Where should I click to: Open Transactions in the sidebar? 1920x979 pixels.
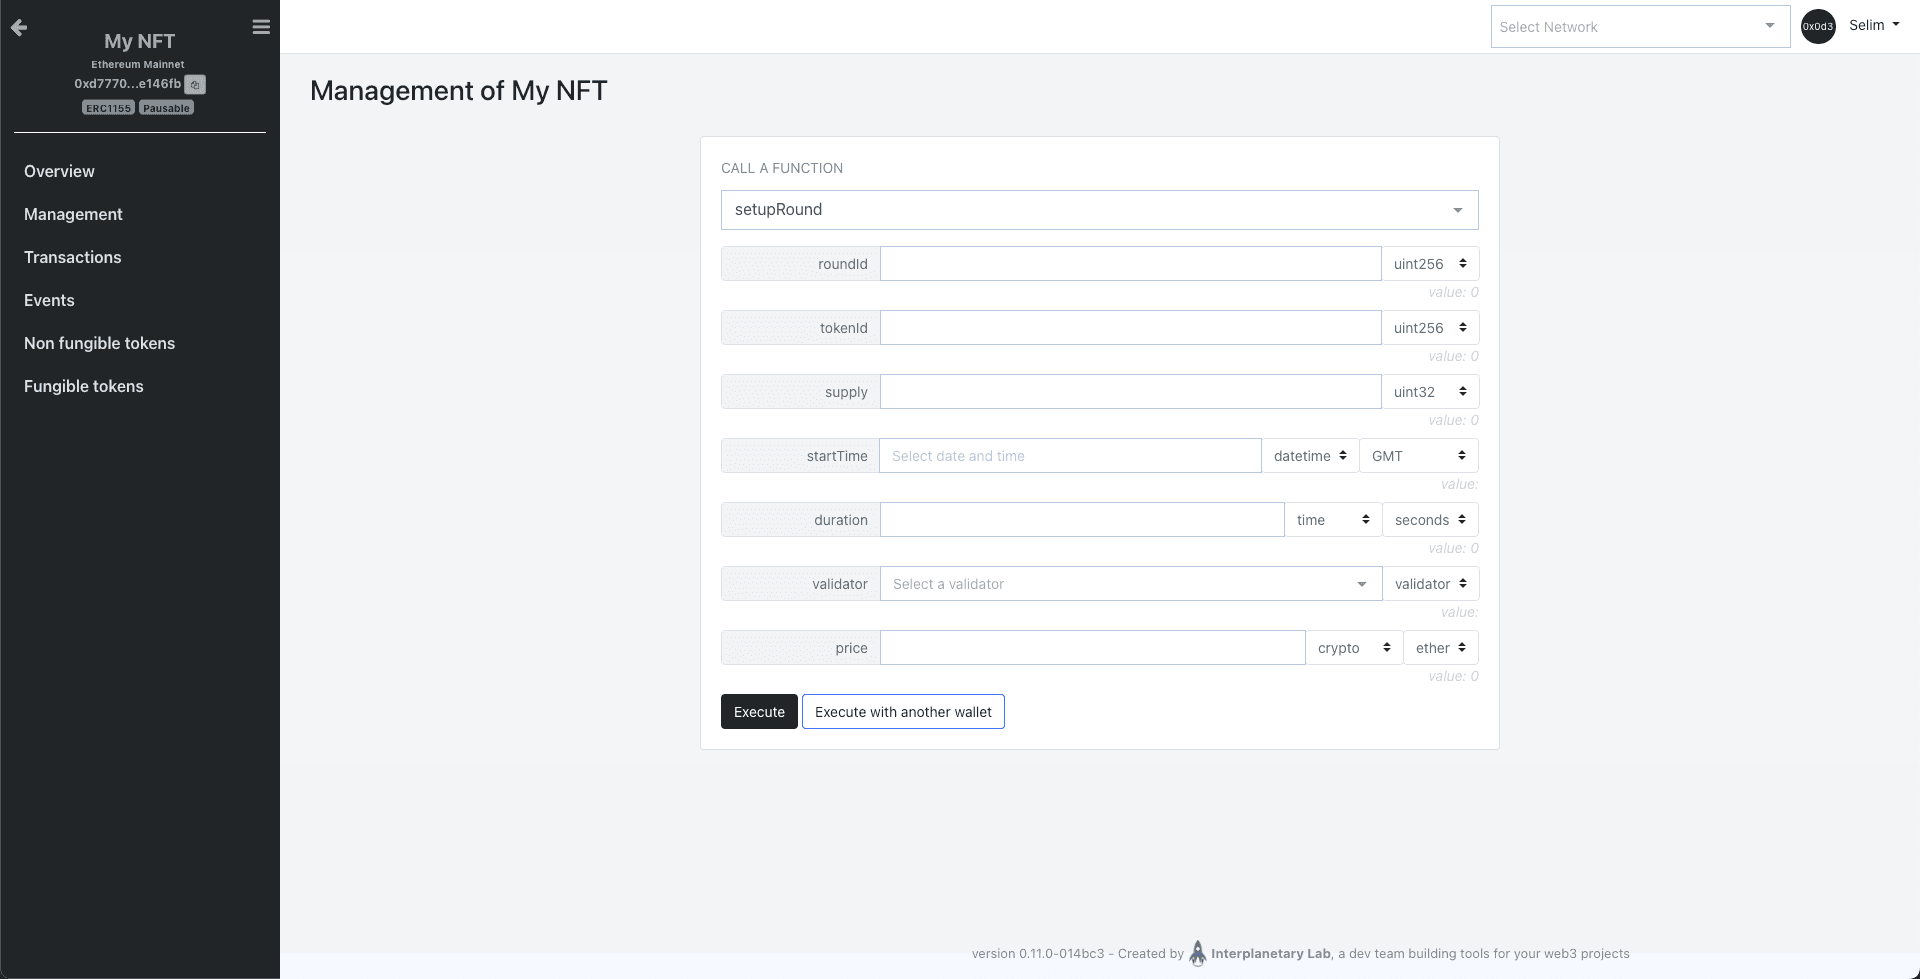coord(72,257)
